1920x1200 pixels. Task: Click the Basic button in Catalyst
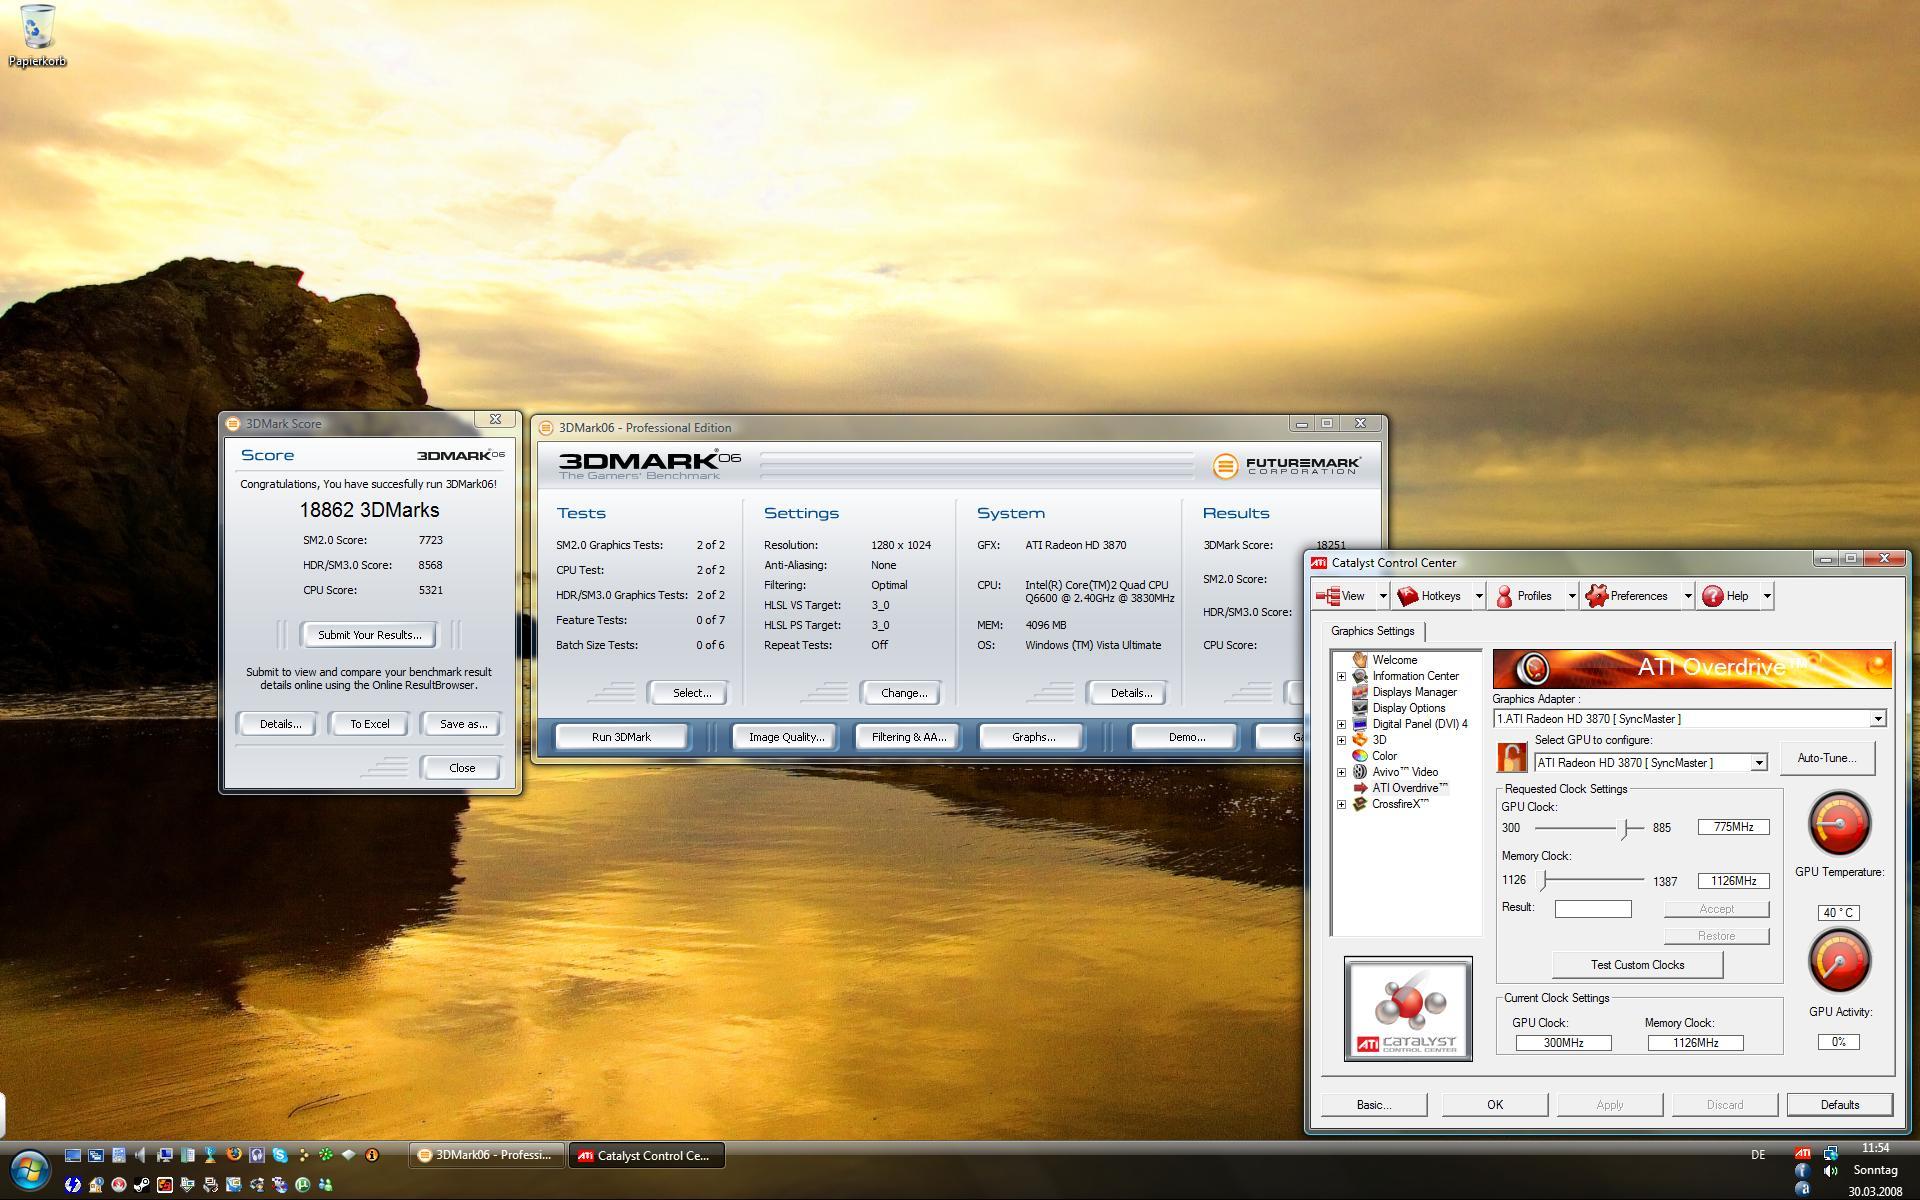pyautogui.click(x=1373, y=1105)
